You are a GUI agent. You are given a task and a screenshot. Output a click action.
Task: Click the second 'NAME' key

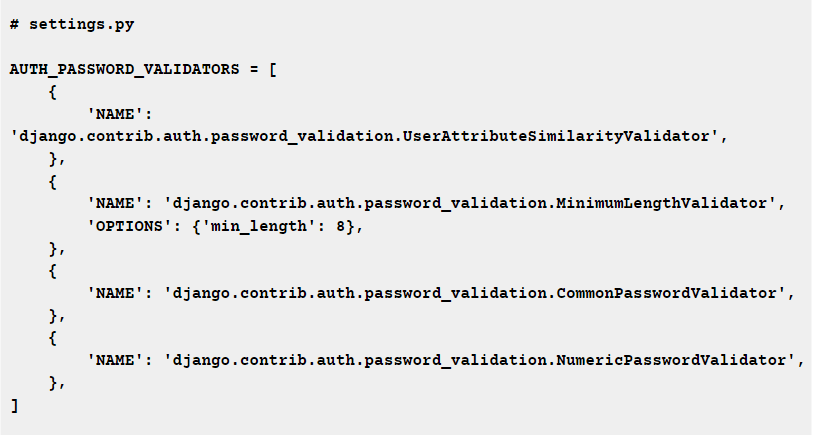coord(115,203)
